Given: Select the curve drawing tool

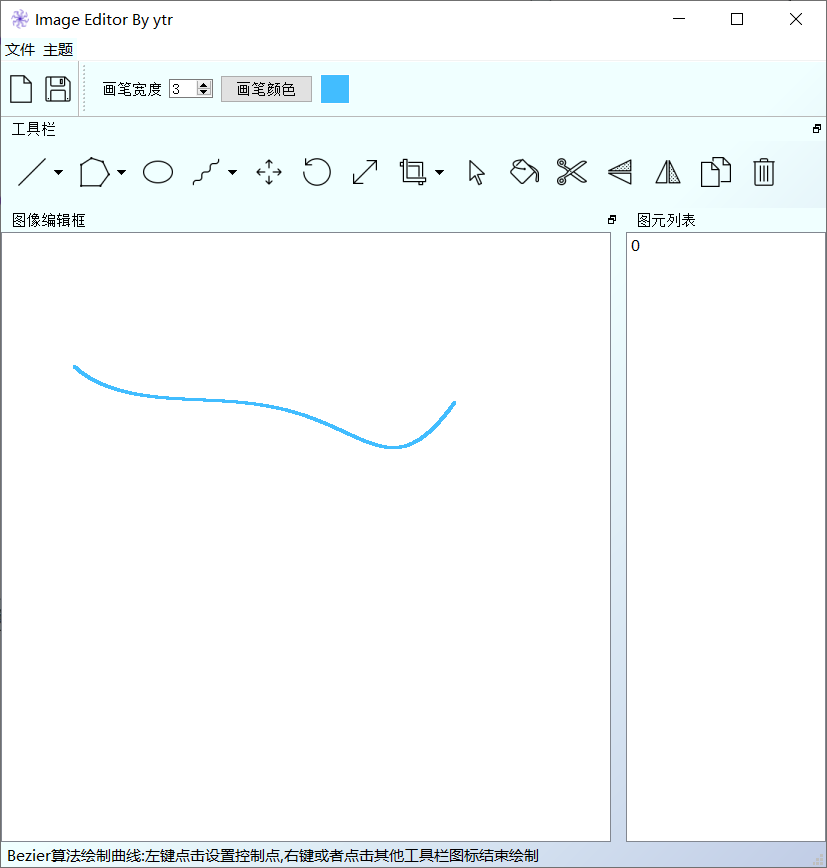Looking at the screenshot, I should 206,172.
